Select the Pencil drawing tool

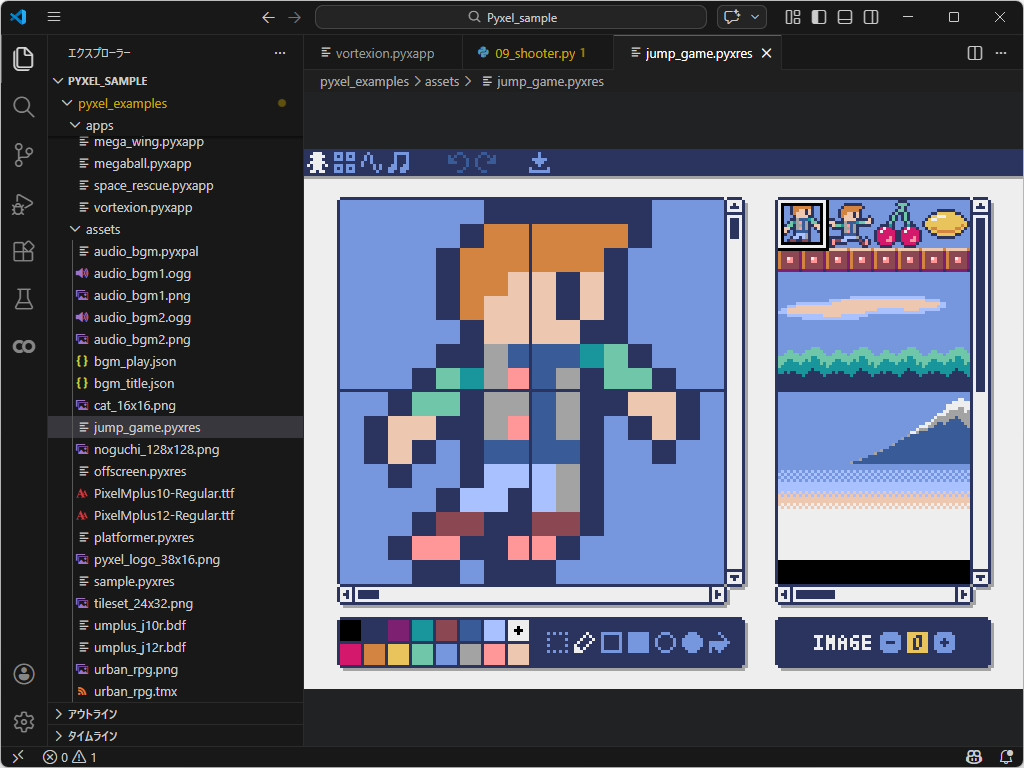585,644
